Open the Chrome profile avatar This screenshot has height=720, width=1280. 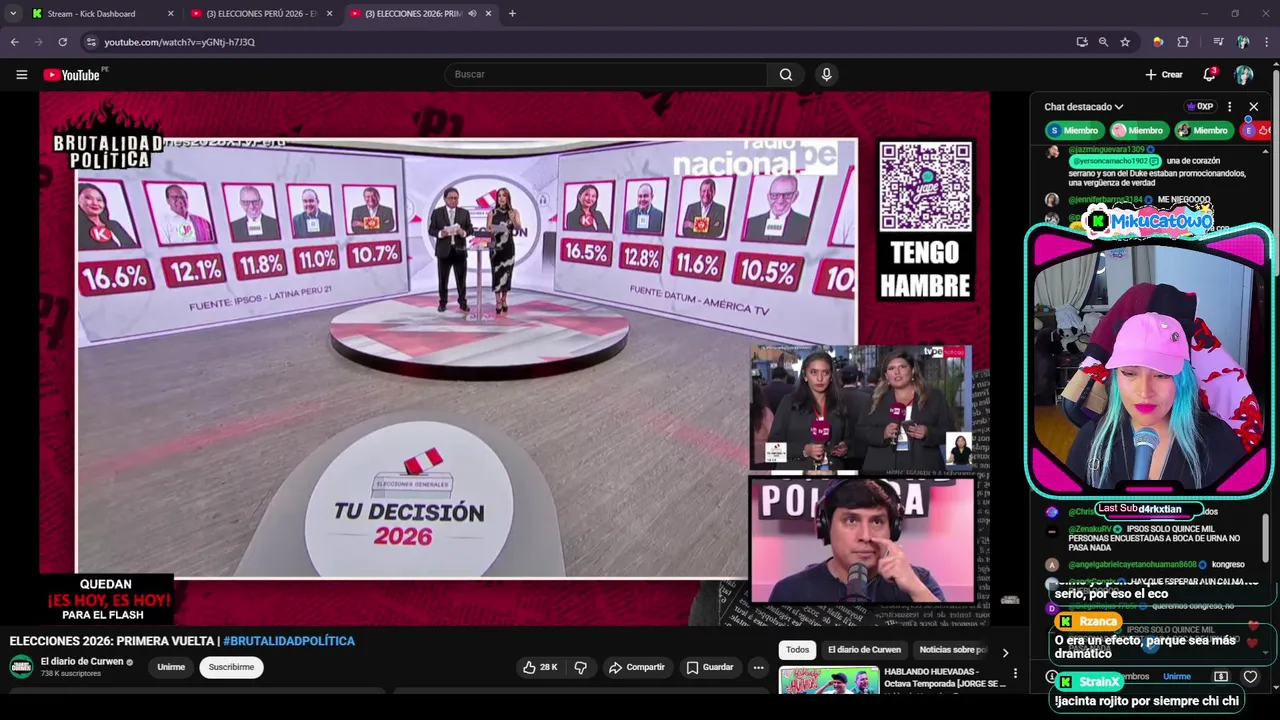1243,42
